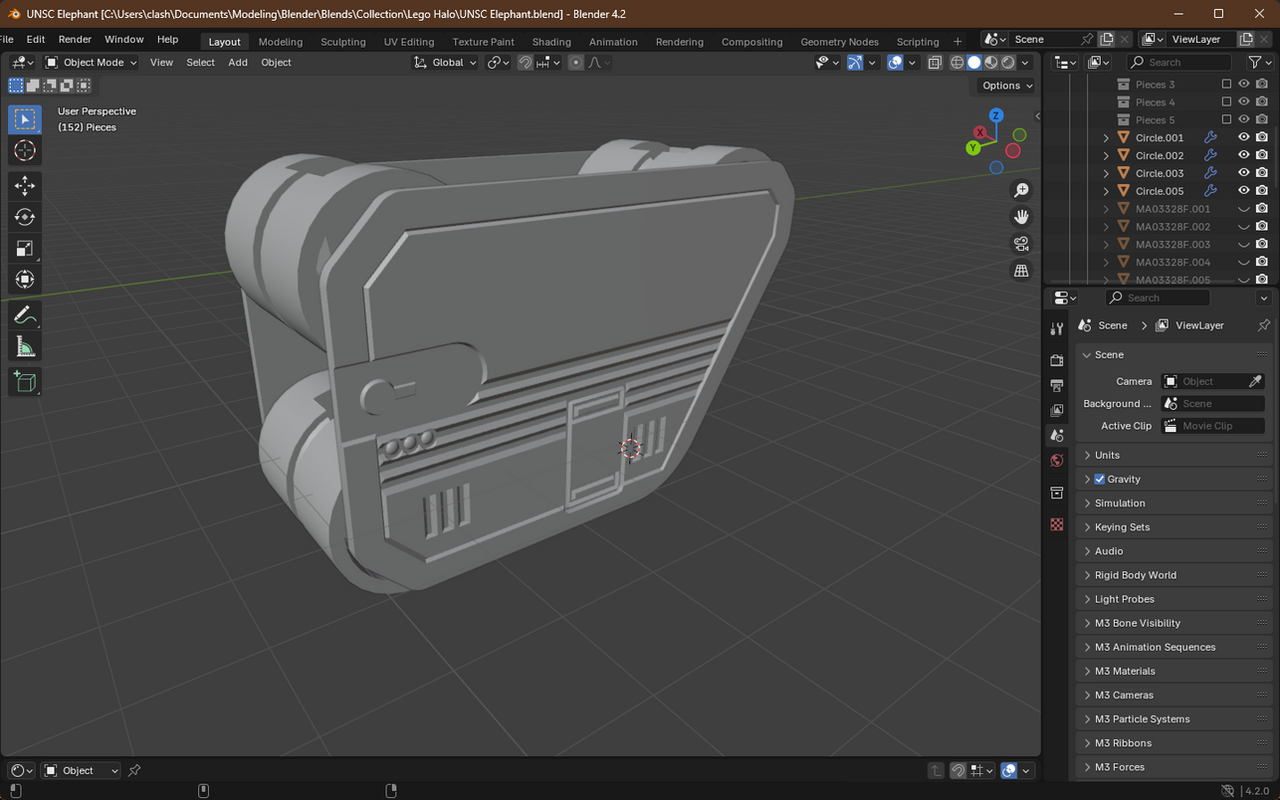Disable Circle.005 in renders via camera icon

pyautogui.click(x=1262, y=191)
